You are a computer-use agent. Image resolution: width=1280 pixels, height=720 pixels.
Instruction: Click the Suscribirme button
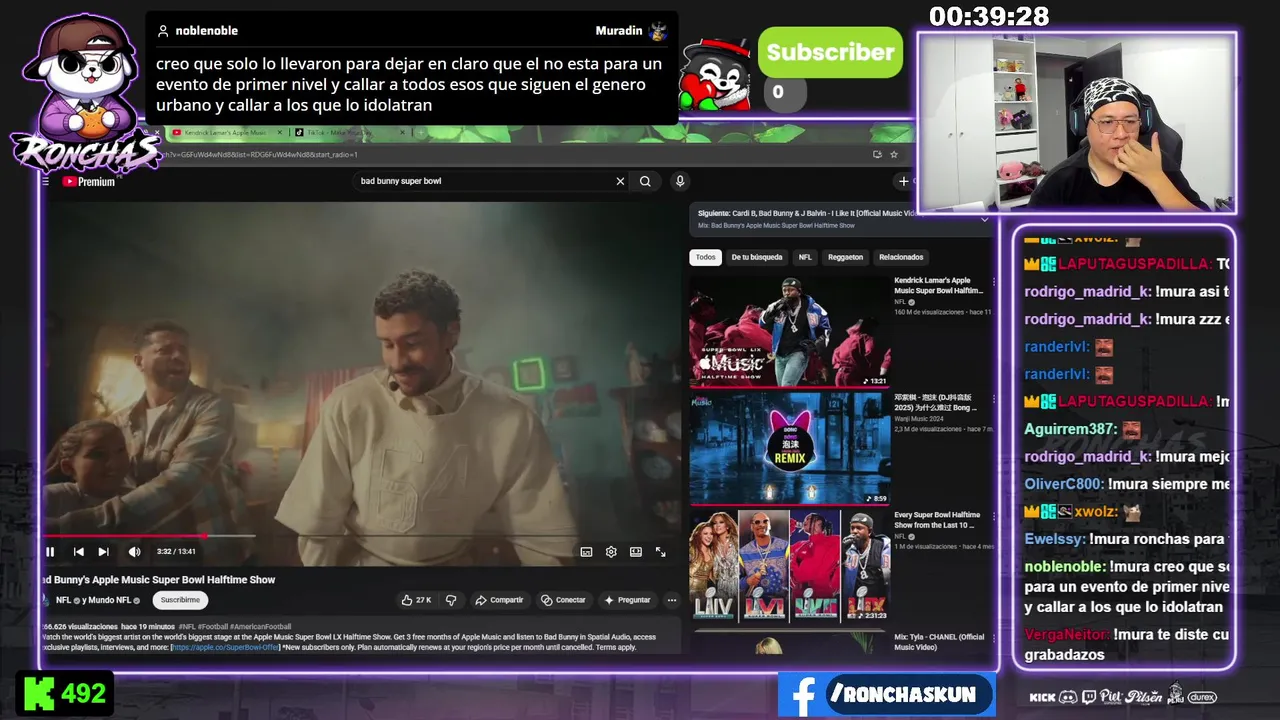point(180,600)
